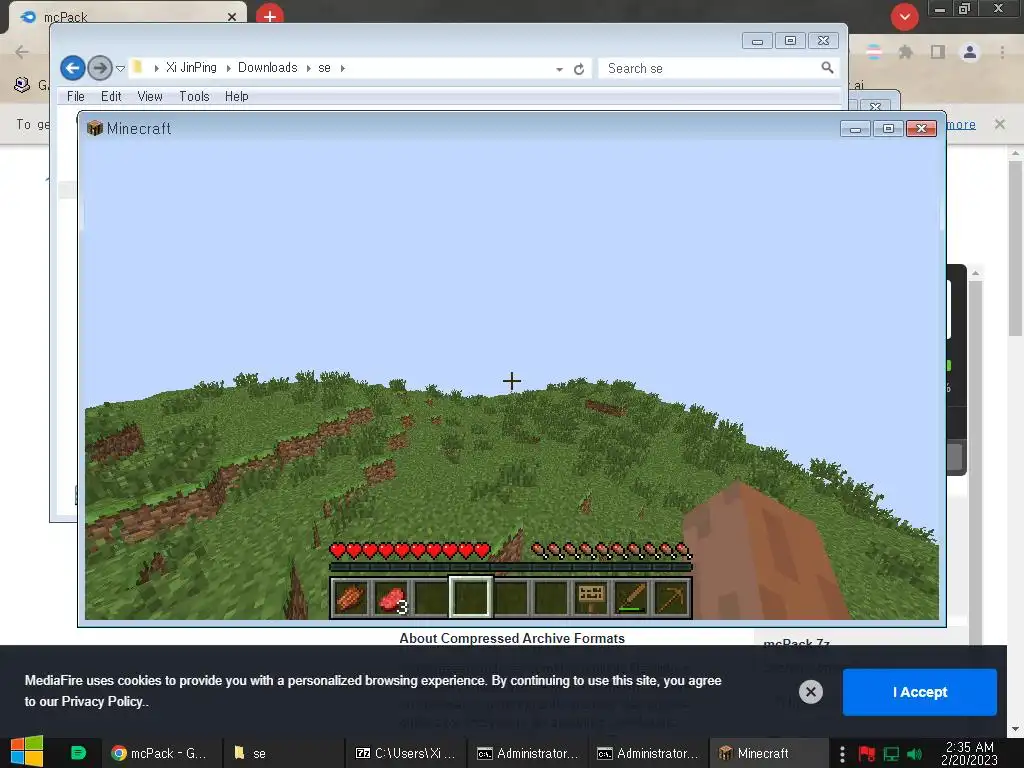Close the mcPack Chrome tab

click(232, 17)
